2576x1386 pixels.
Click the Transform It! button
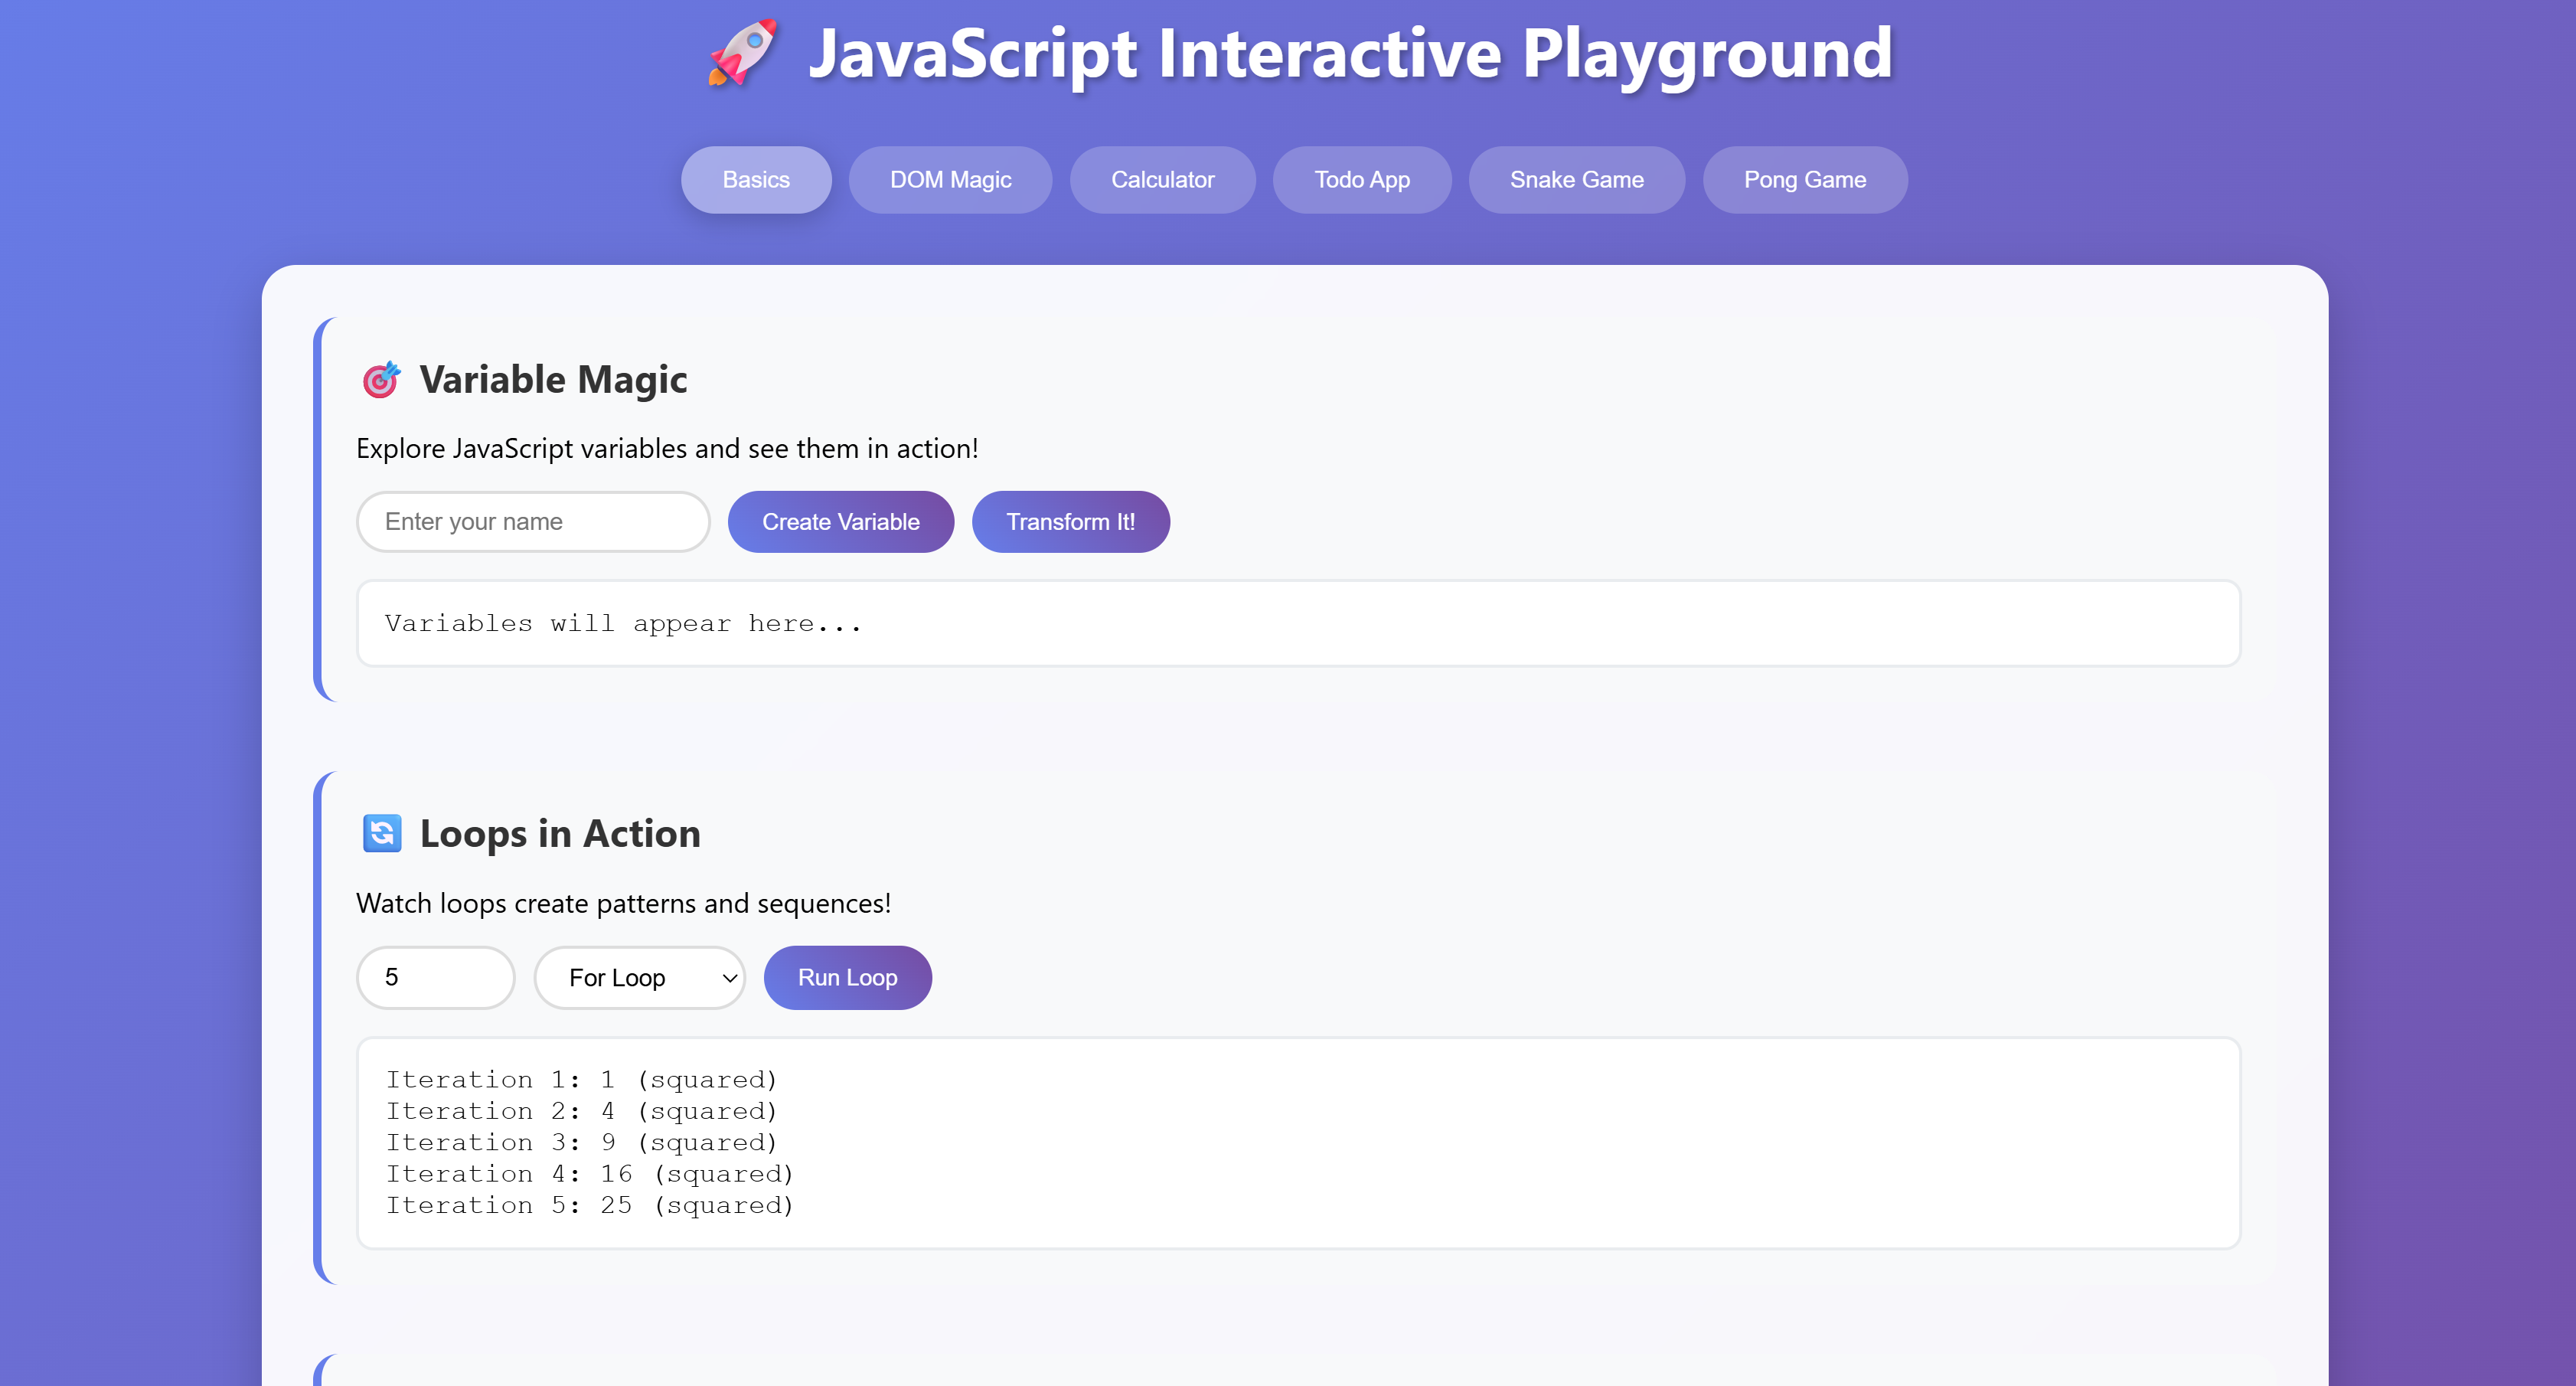coord(1070,522)
